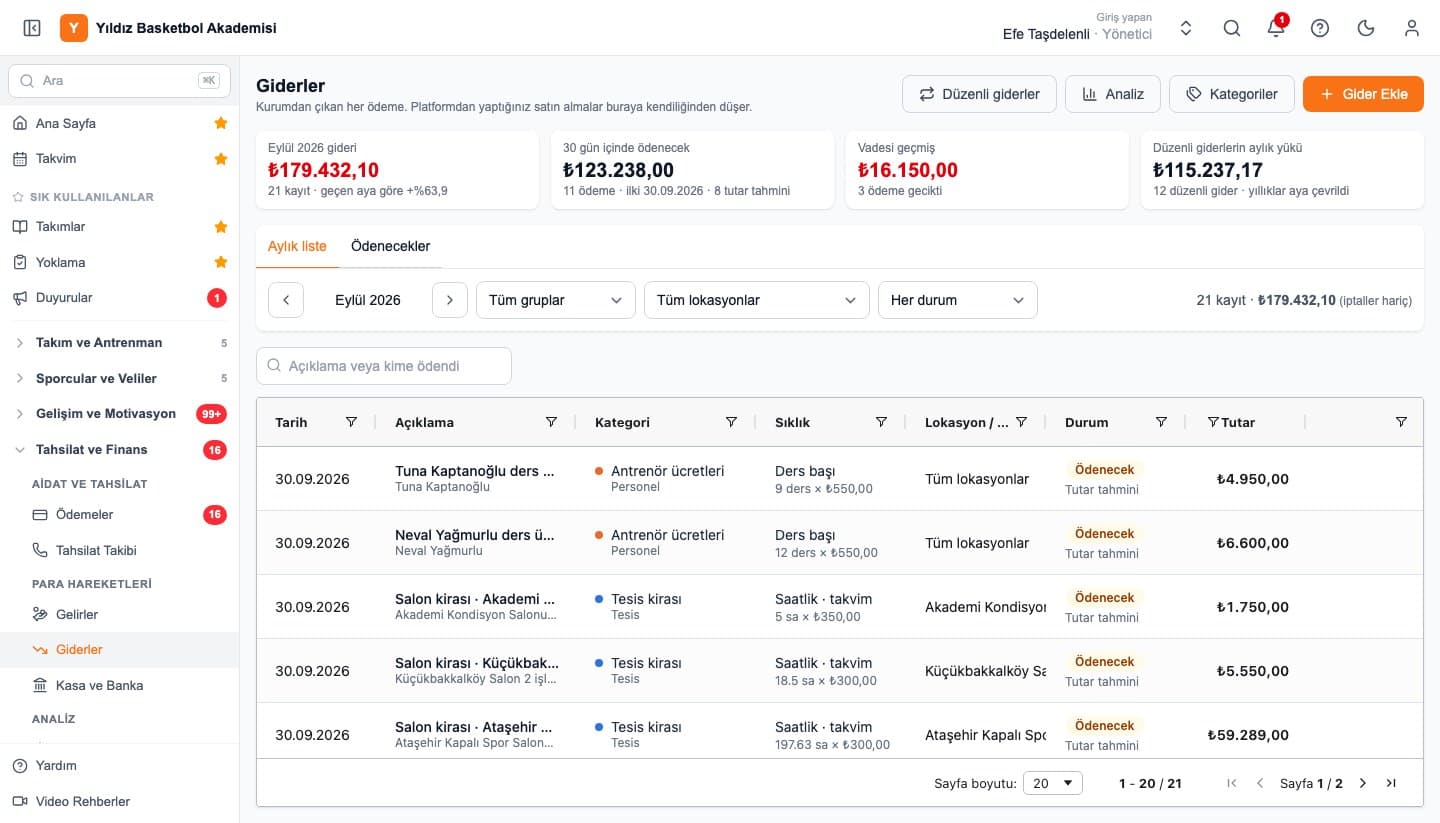Click the Açıklama veya kime ödendi search box
1440x823 pixels.
pos(384,366)
